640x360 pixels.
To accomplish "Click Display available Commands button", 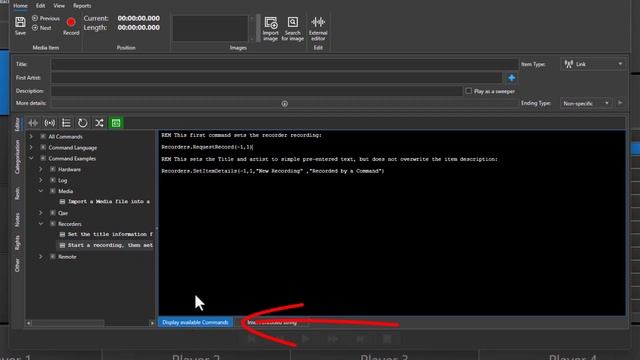I will (x=195, y=322).
